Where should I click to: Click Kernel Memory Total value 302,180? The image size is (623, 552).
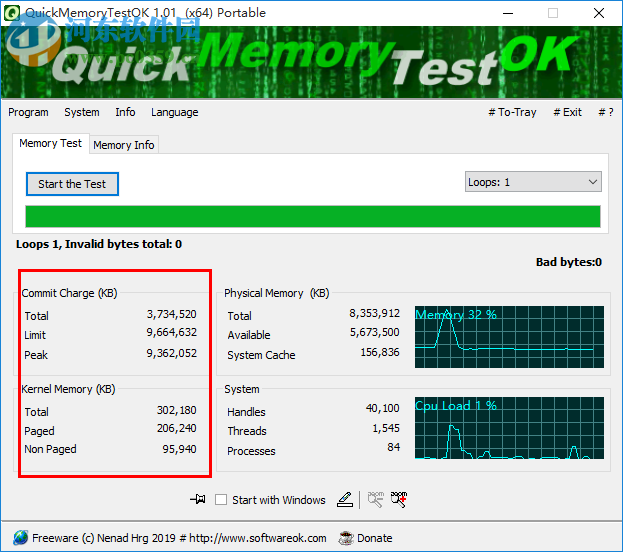point(176,410)
